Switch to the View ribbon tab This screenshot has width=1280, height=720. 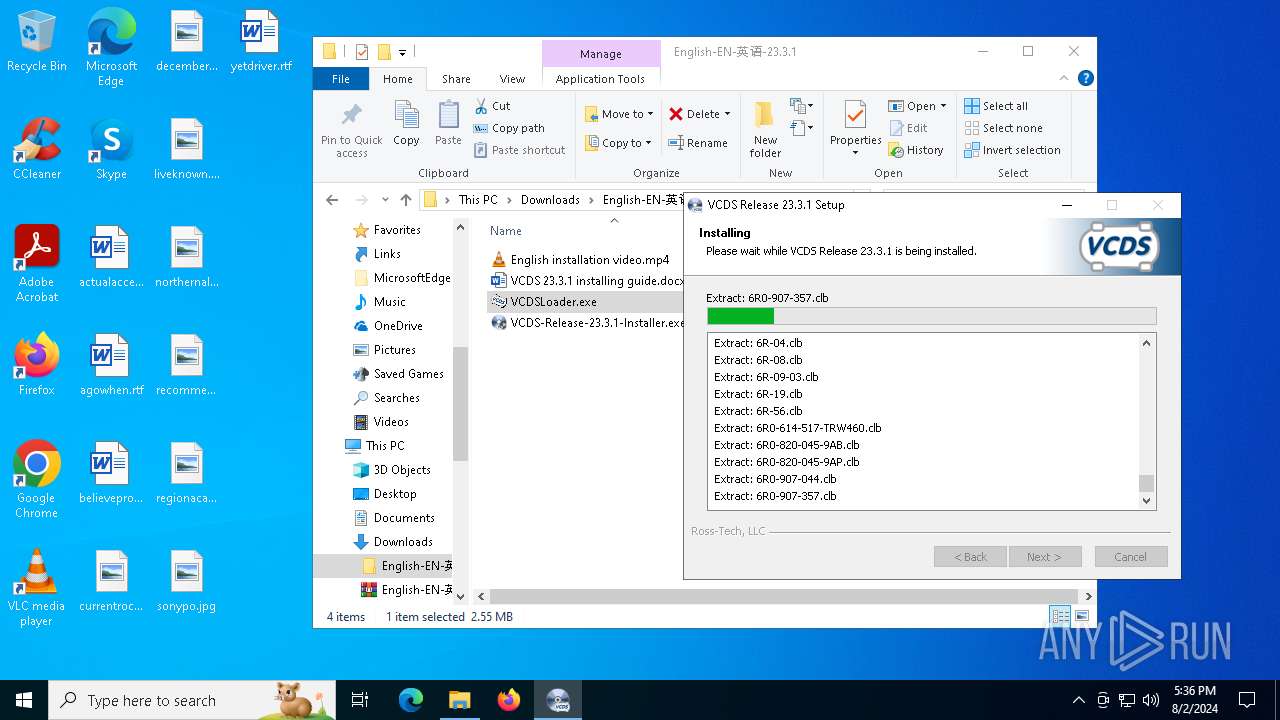click(512, 79)
